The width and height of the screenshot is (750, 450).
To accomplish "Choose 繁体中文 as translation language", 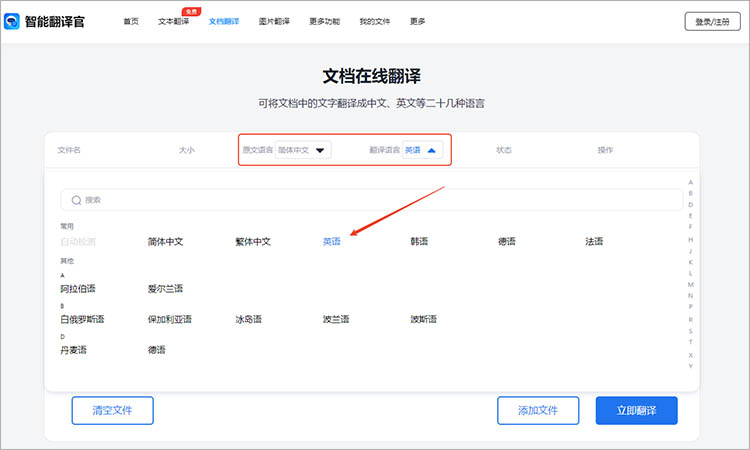I will click(253, 241).
